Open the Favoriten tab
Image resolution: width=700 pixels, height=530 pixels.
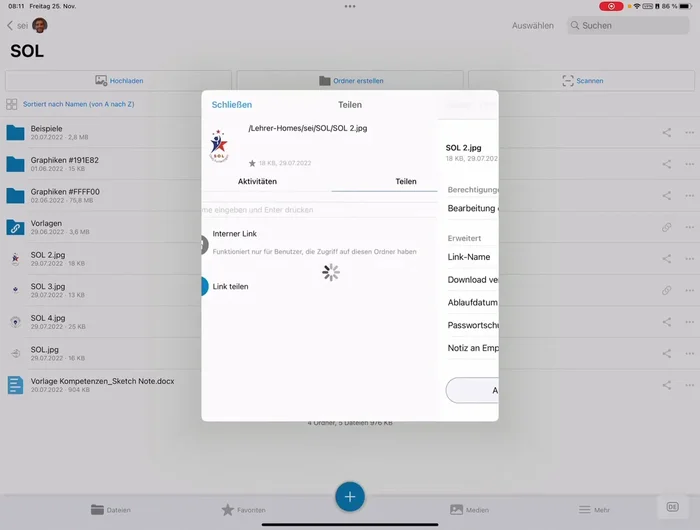click(243, 509)
